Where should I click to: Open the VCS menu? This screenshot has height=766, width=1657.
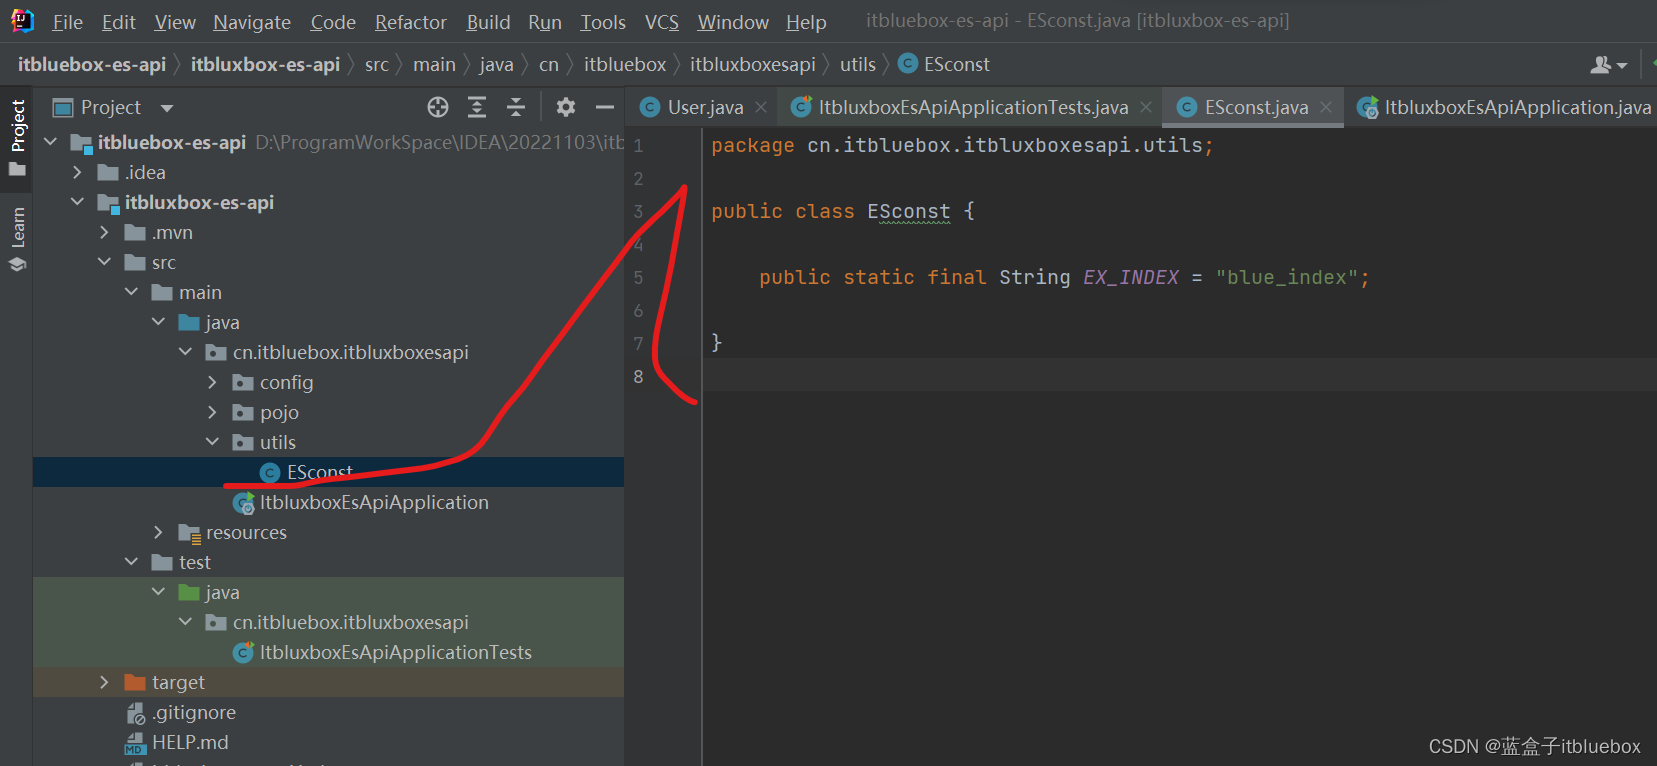point(661,22)
